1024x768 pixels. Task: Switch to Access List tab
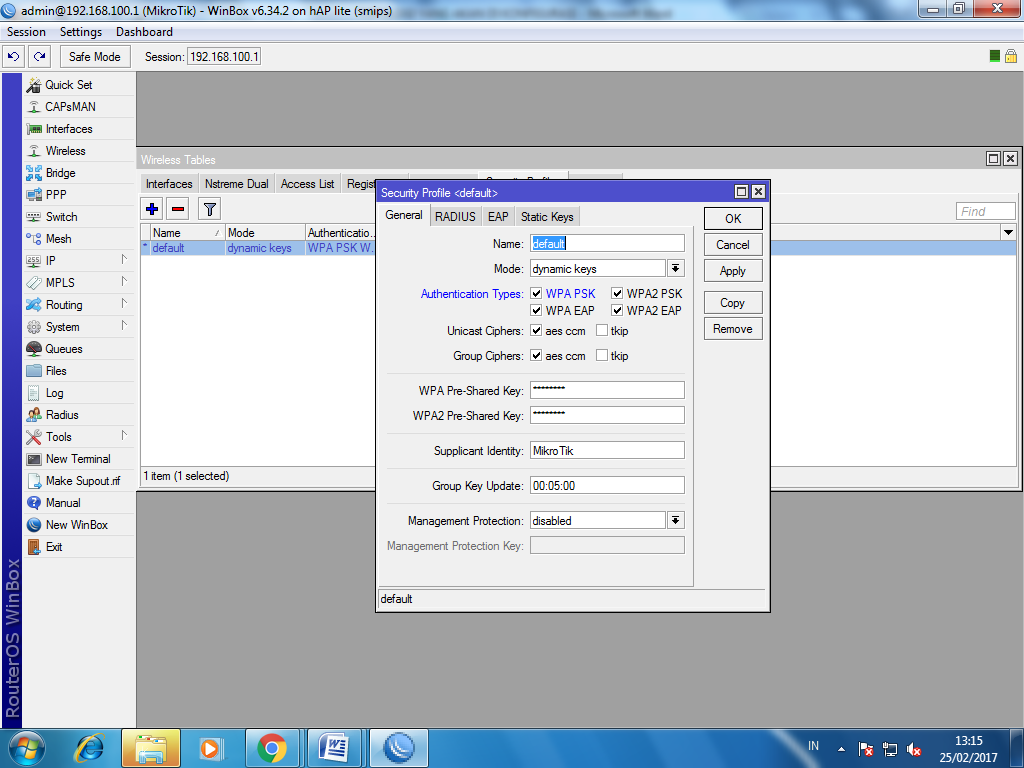point(308,184)
